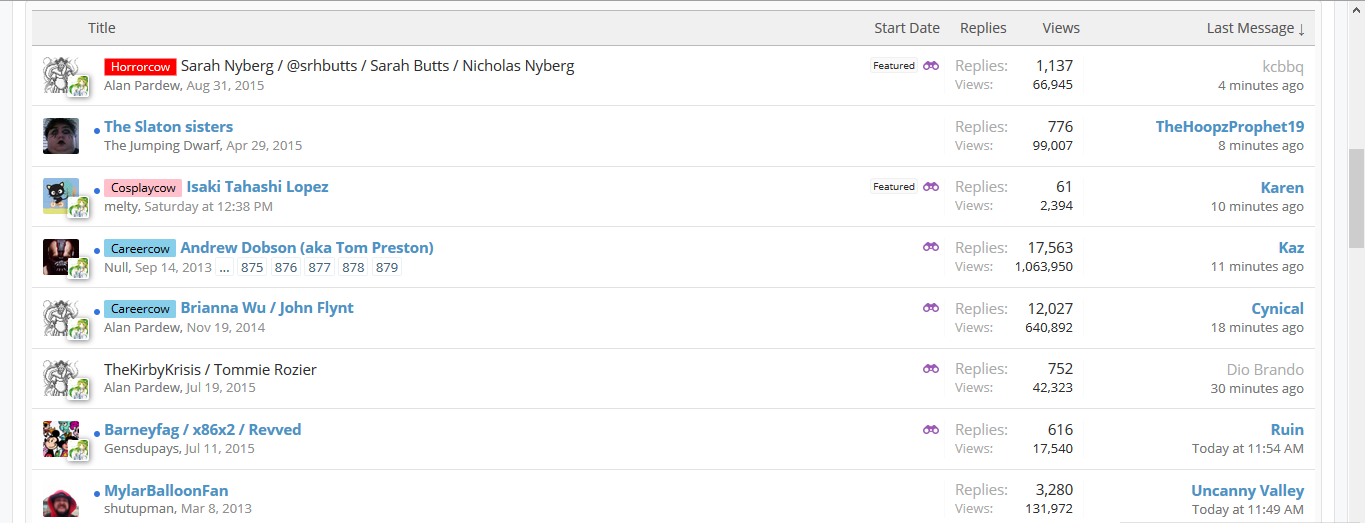Open author Gensdupays' profile link

coord(142,449)
